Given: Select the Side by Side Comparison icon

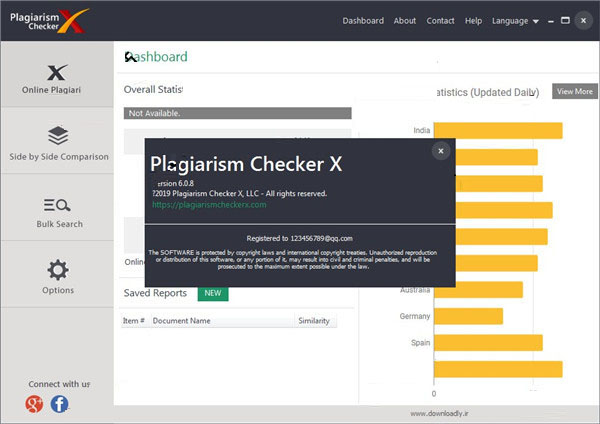Looking at the screenshot, I should 58,135.
